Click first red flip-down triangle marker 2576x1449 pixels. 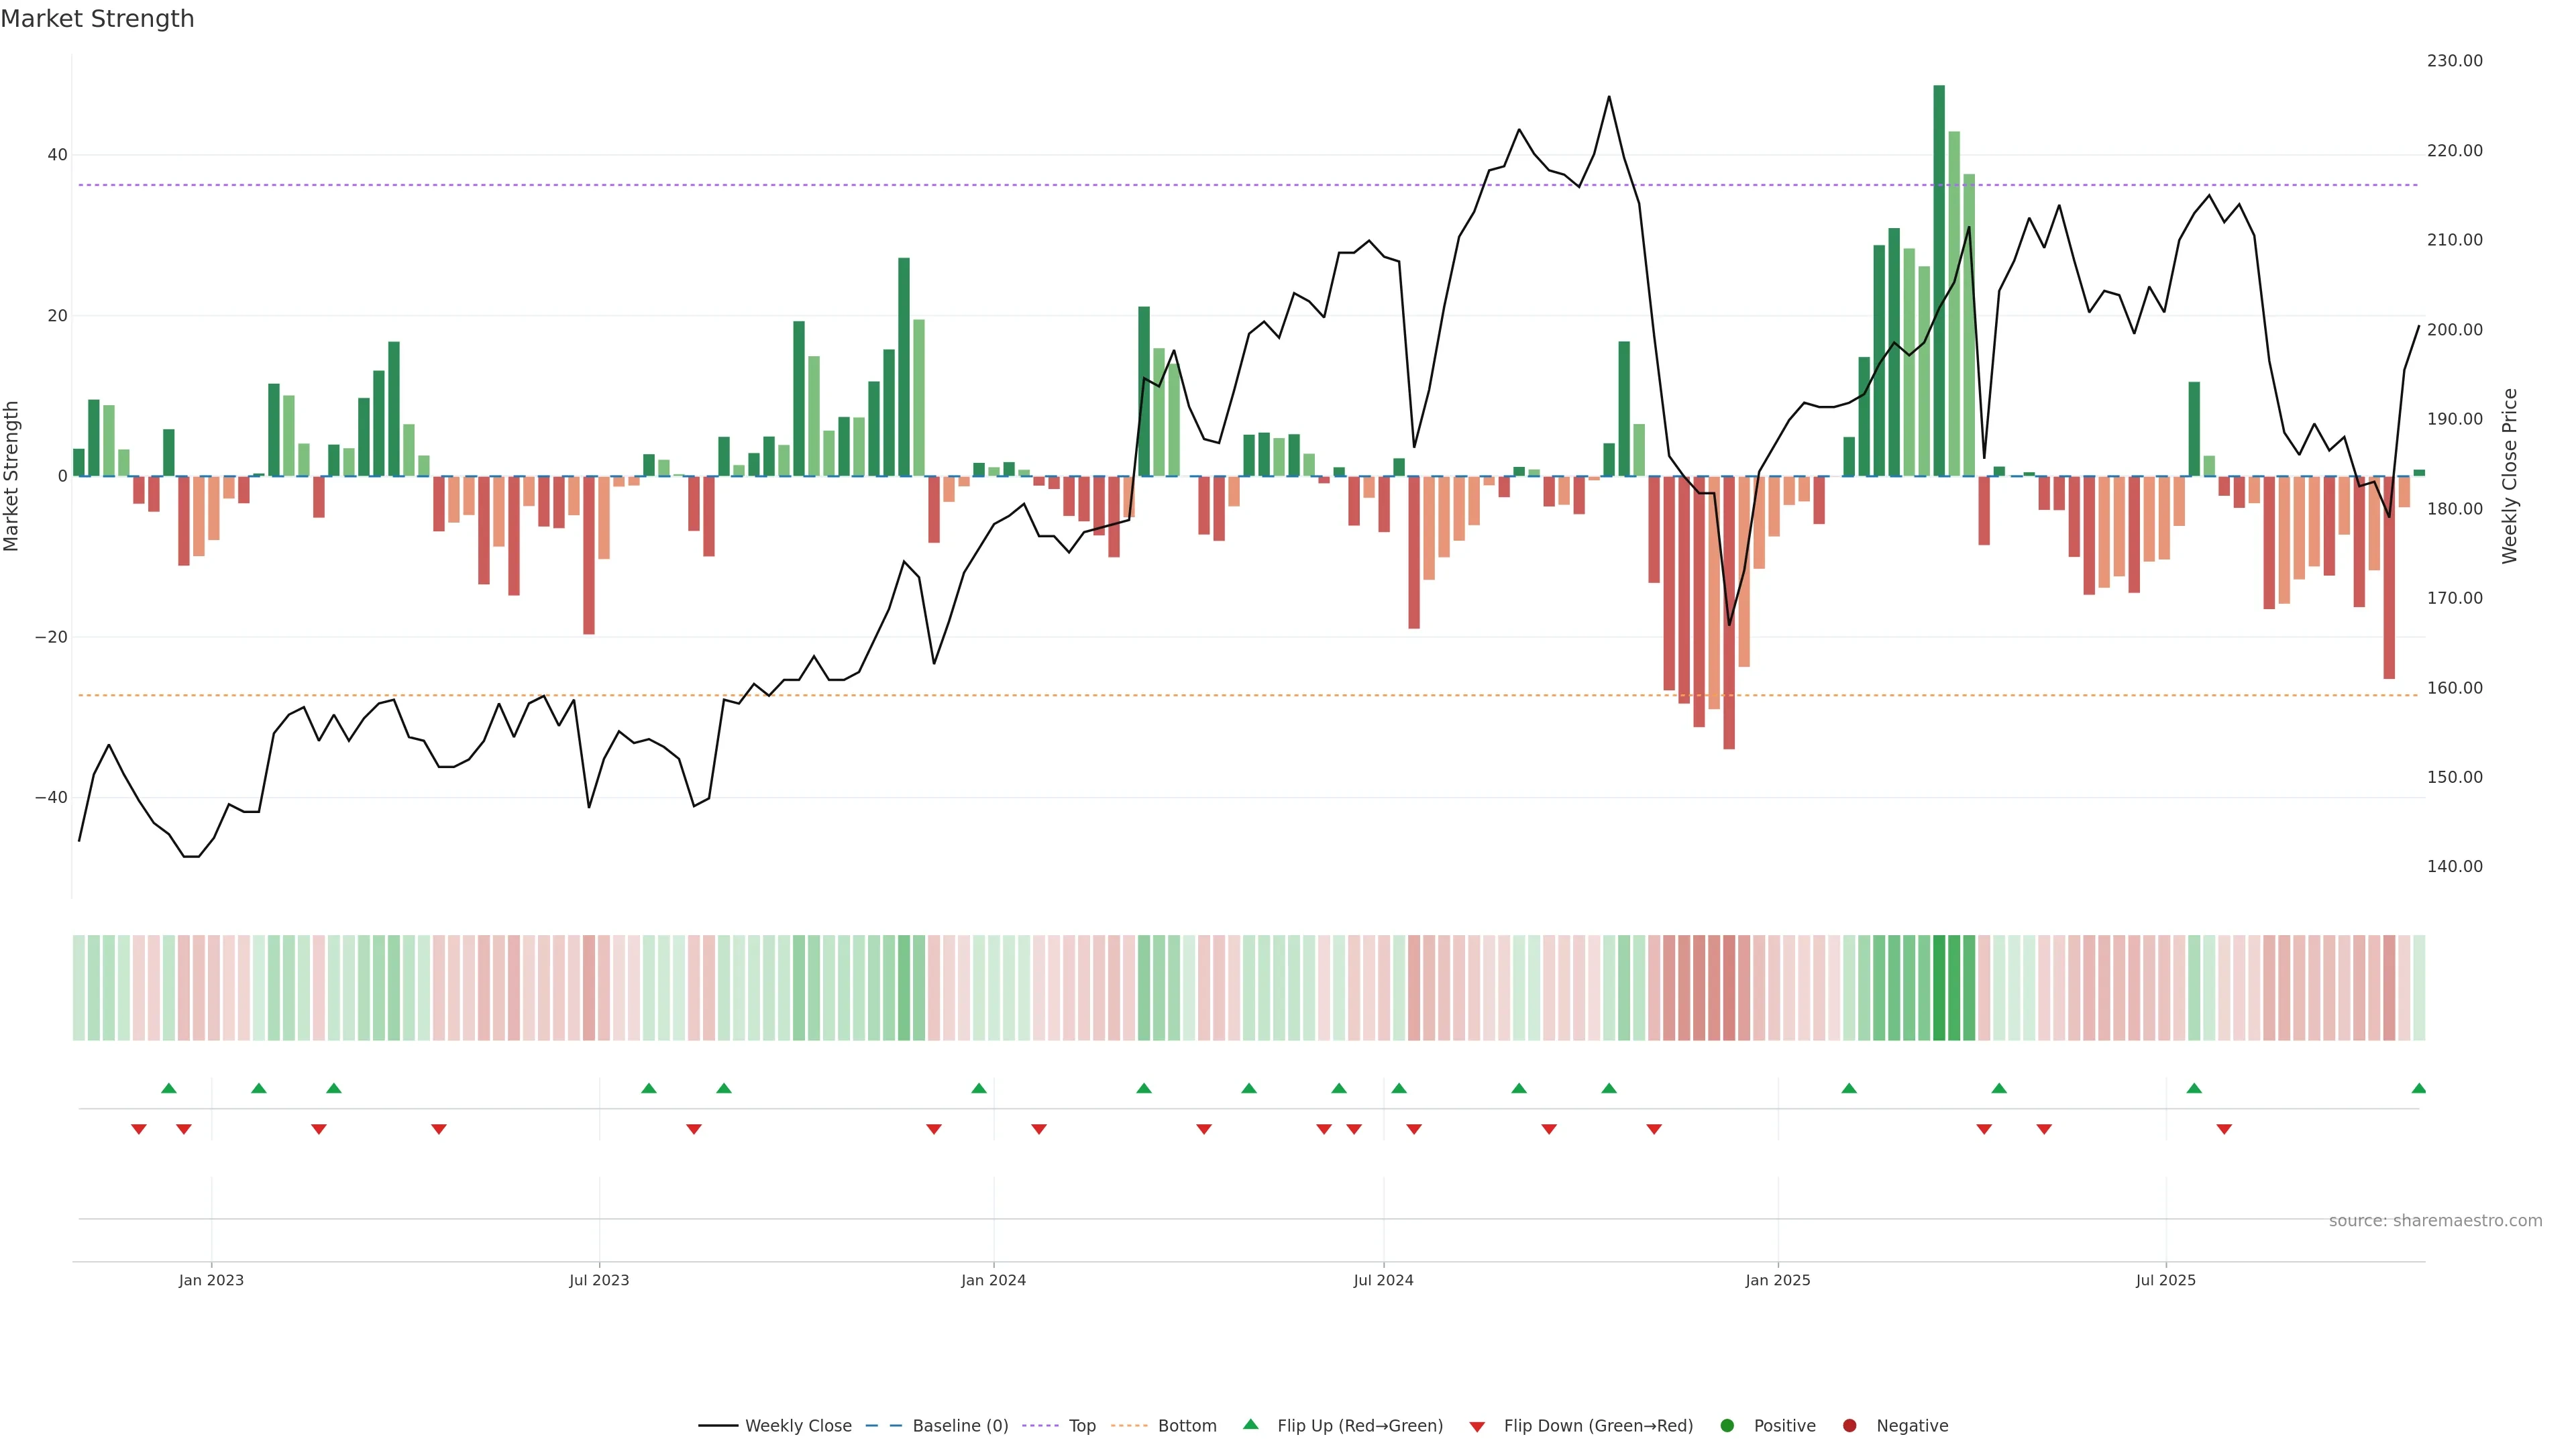pos(139,1129)
